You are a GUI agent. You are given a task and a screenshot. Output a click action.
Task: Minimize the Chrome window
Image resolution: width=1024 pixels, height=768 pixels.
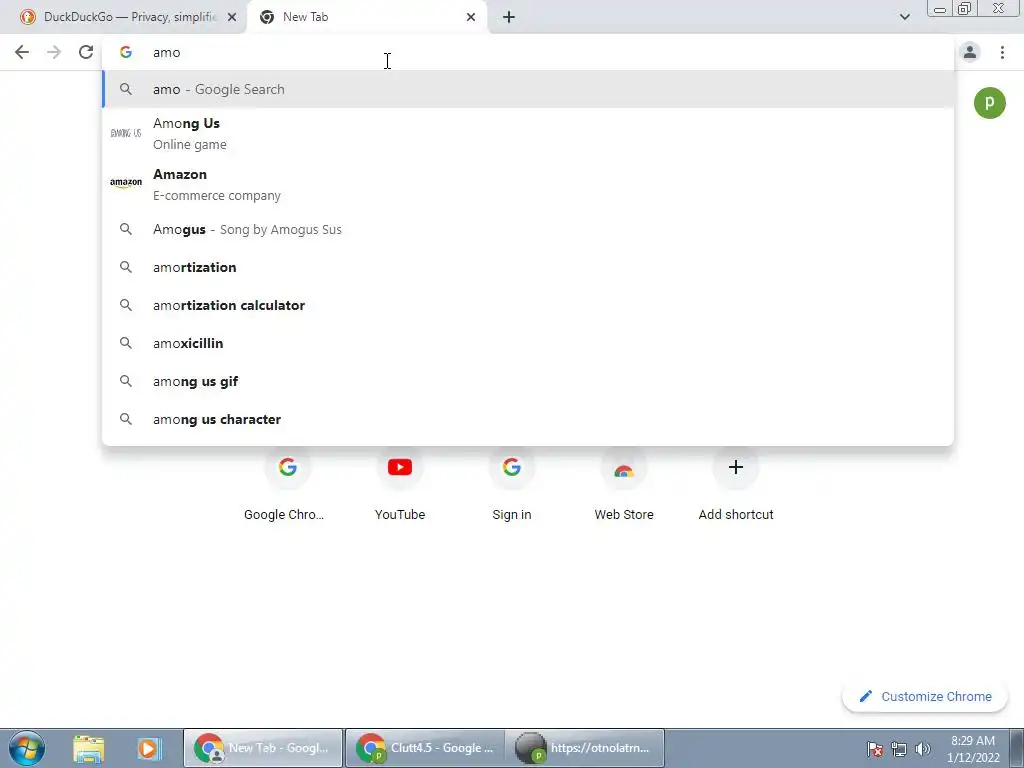[940, 8]
